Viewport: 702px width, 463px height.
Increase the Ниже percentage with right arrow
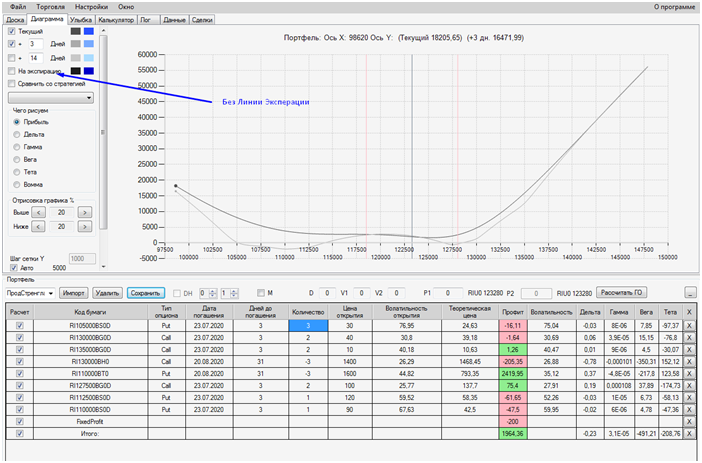(x=85, y=227)
